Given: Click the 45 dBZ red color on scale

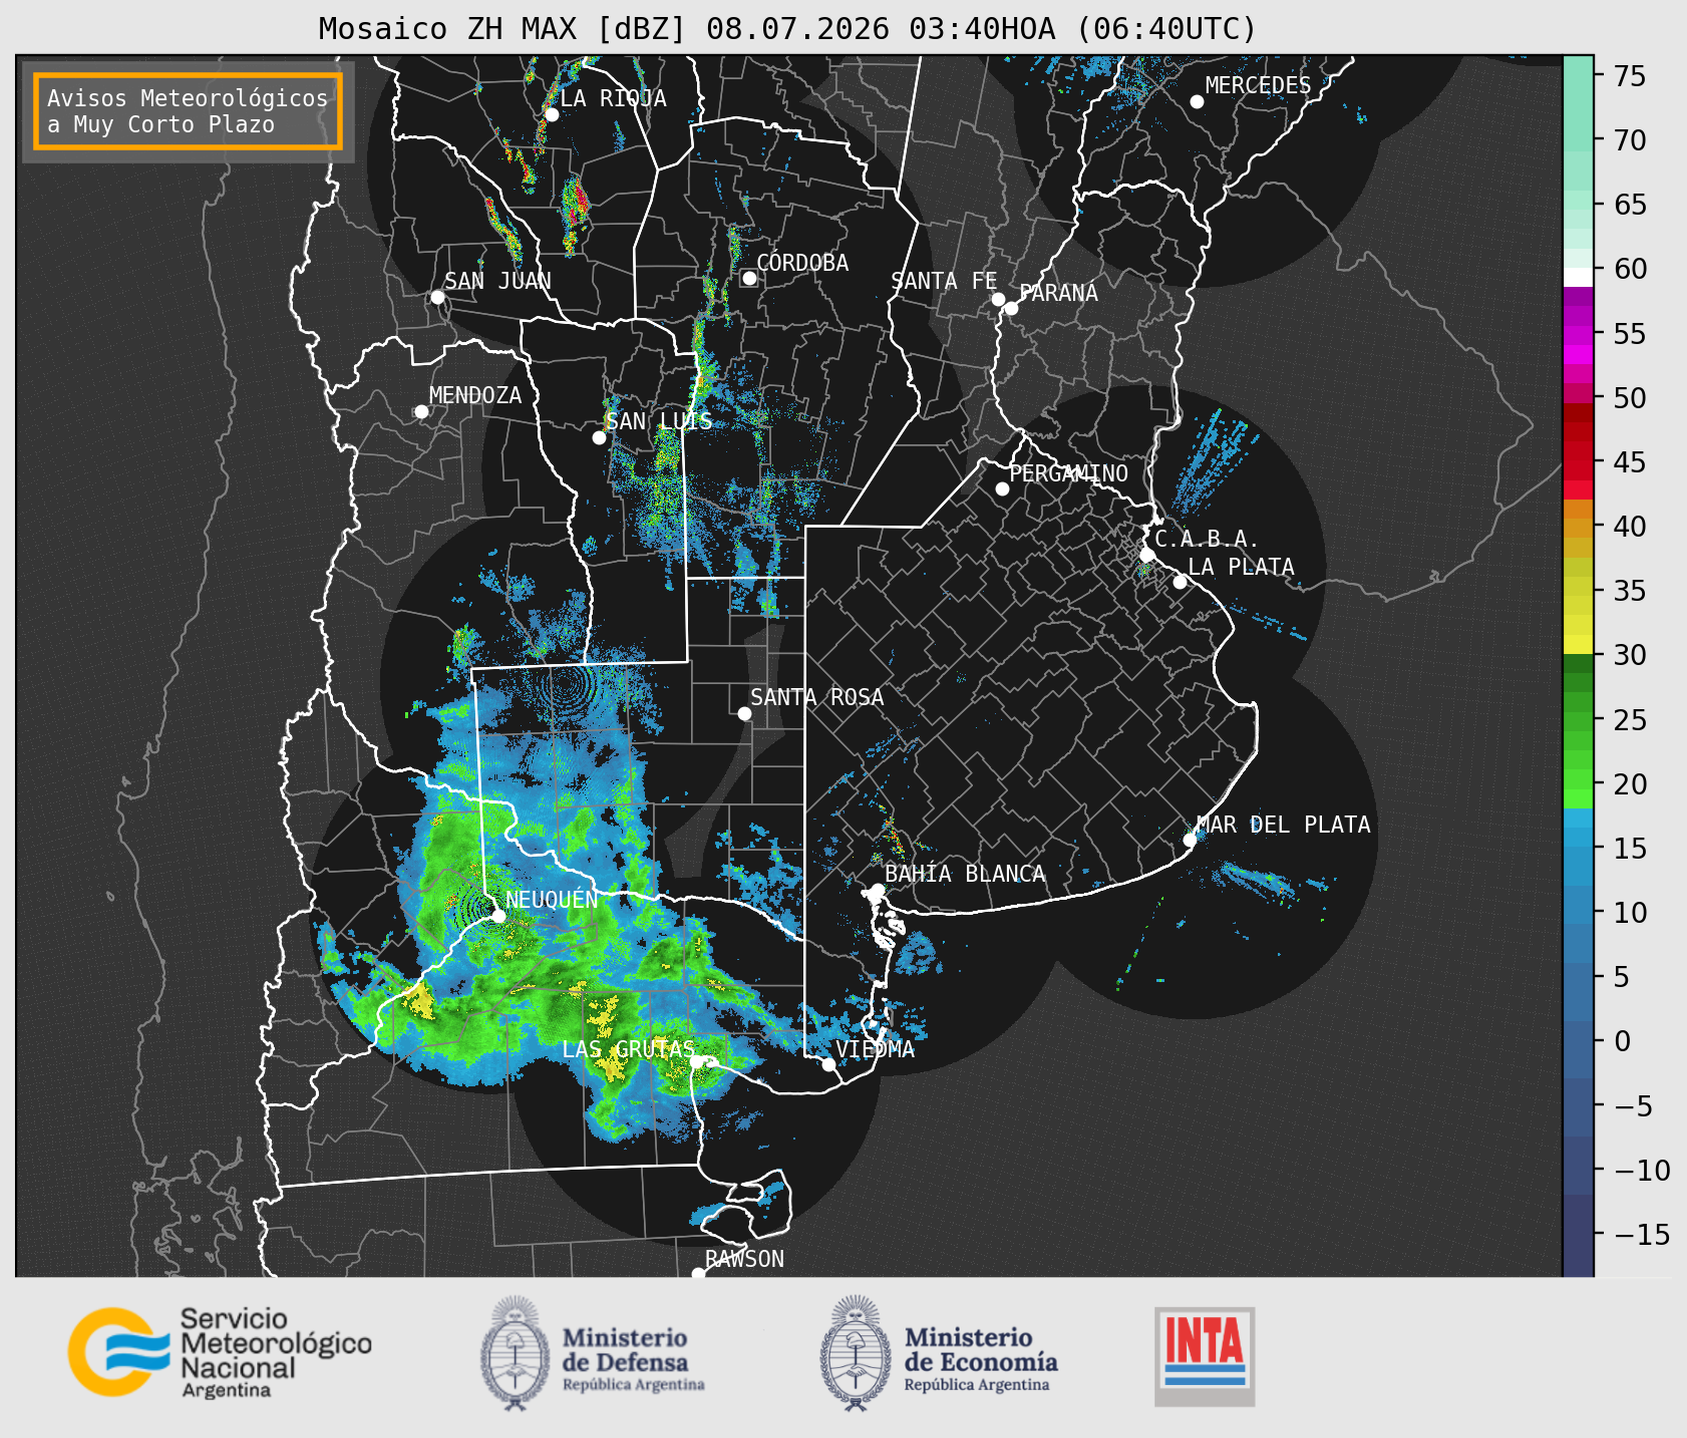Looking at the screenshot, I should pos(1578,462).
